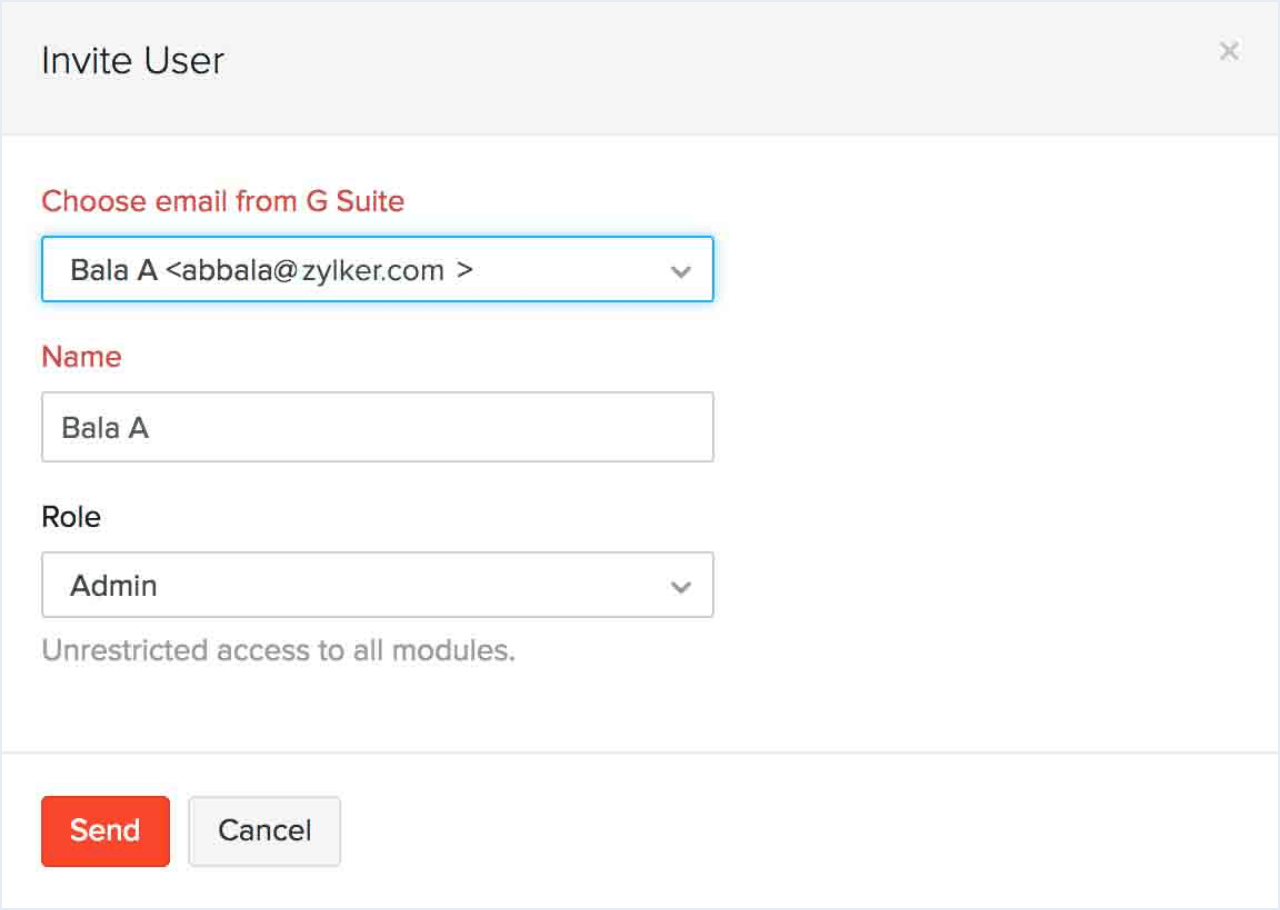Image resolution: width=1280 pixels, height=910 pixels.
Task: Click the 'Role' field label
Action: 71,517
